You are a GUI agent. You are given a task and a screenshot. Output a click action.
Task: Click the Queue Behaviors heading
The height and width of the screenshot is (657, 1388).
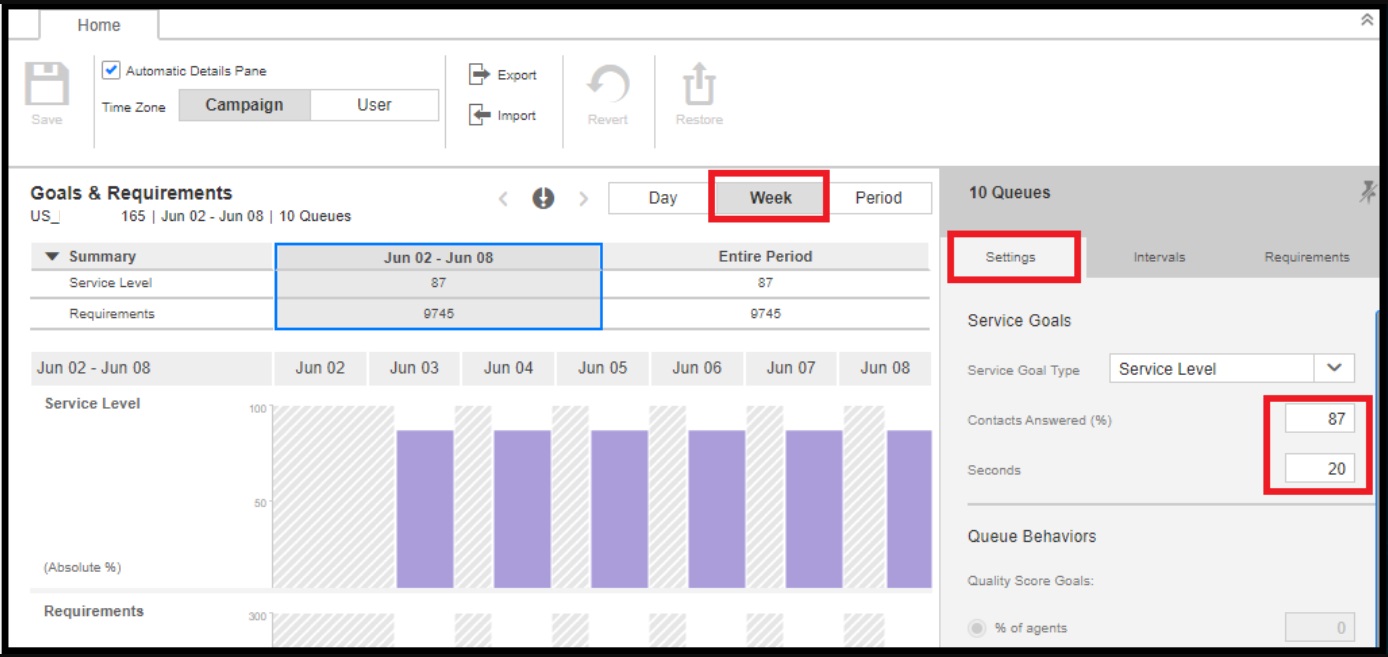tap(1031, 536)
